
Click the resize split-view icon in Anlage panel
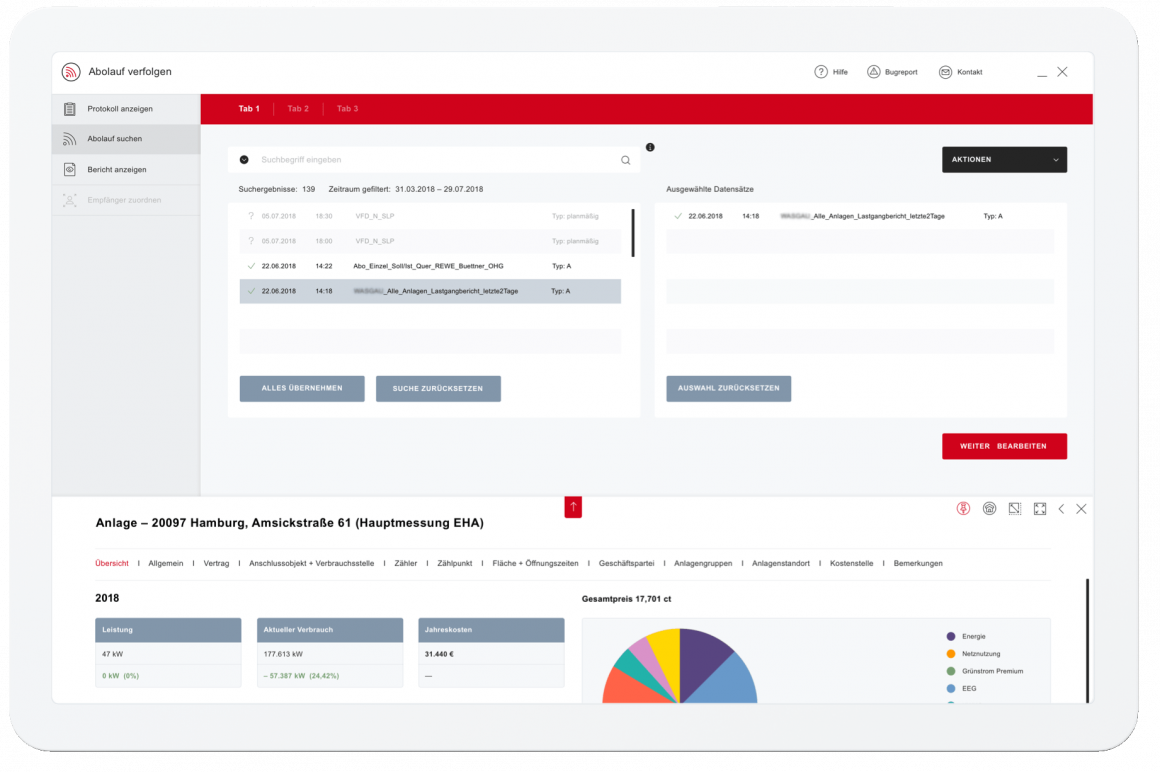point(1014,509)
